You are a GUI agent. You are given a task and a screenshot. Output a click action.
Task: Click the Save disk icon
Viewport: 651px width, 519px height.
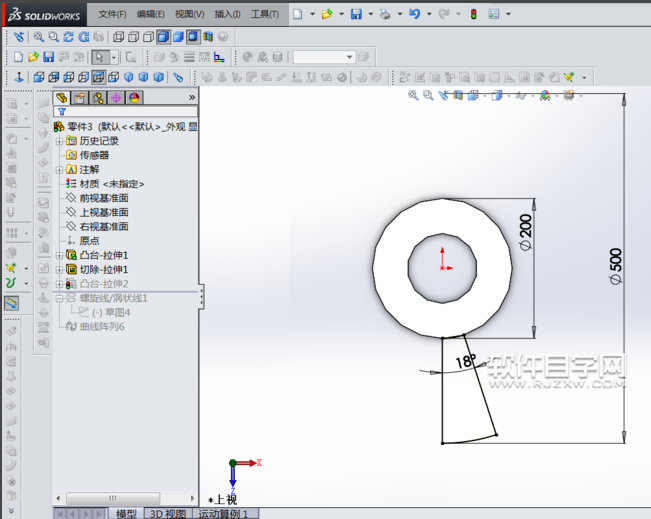pos(356,14)
